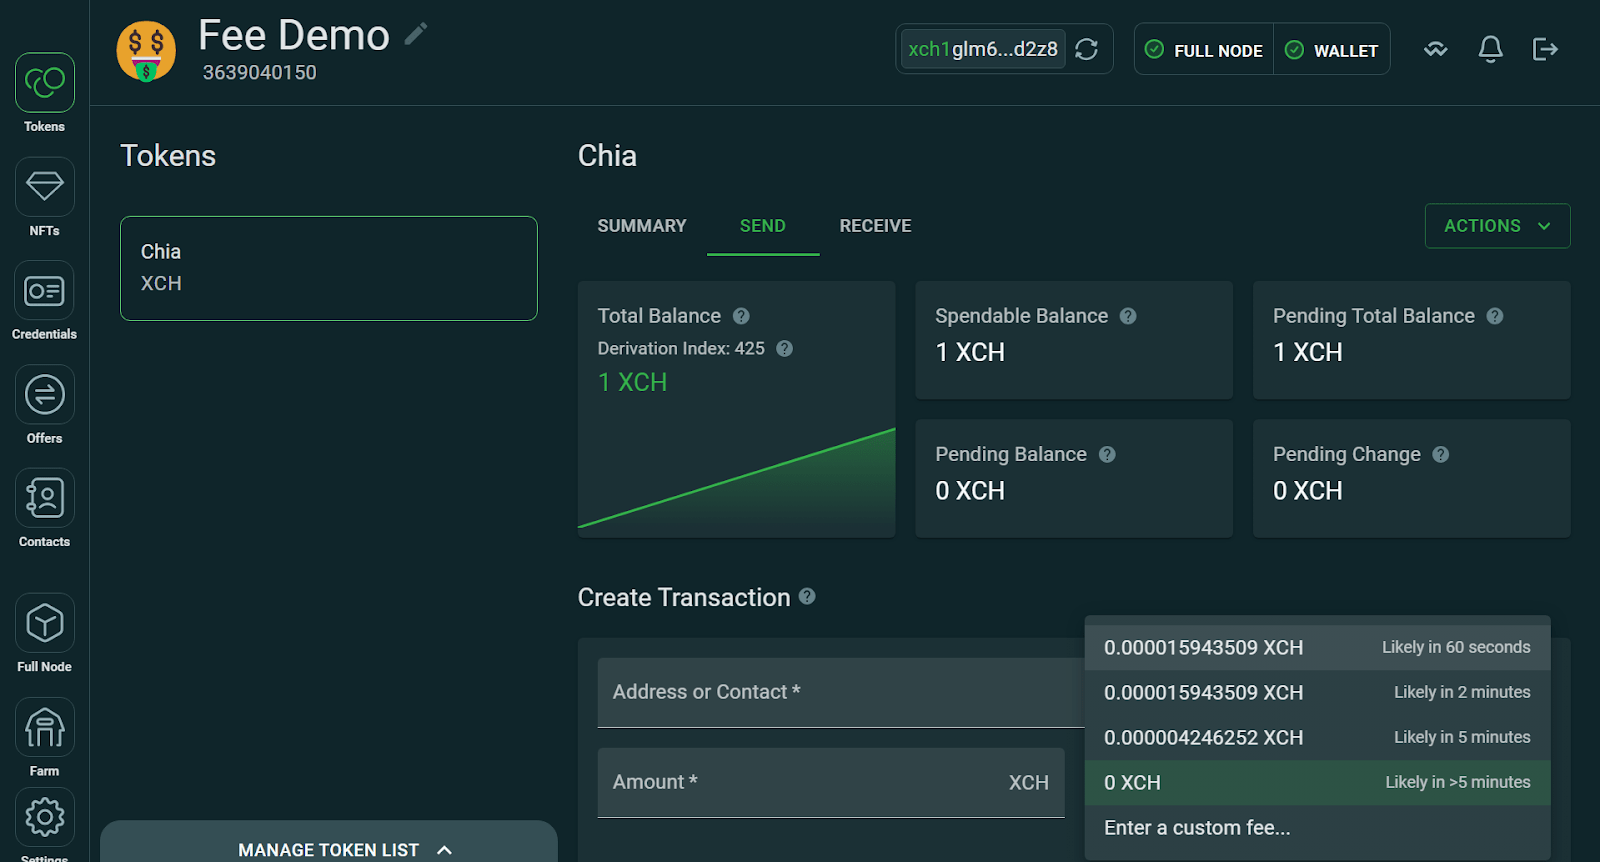1600x862 pixels.
Task: Edit wallet name with pencil icon
Action: pyautogui.click(x=416, y=34)
